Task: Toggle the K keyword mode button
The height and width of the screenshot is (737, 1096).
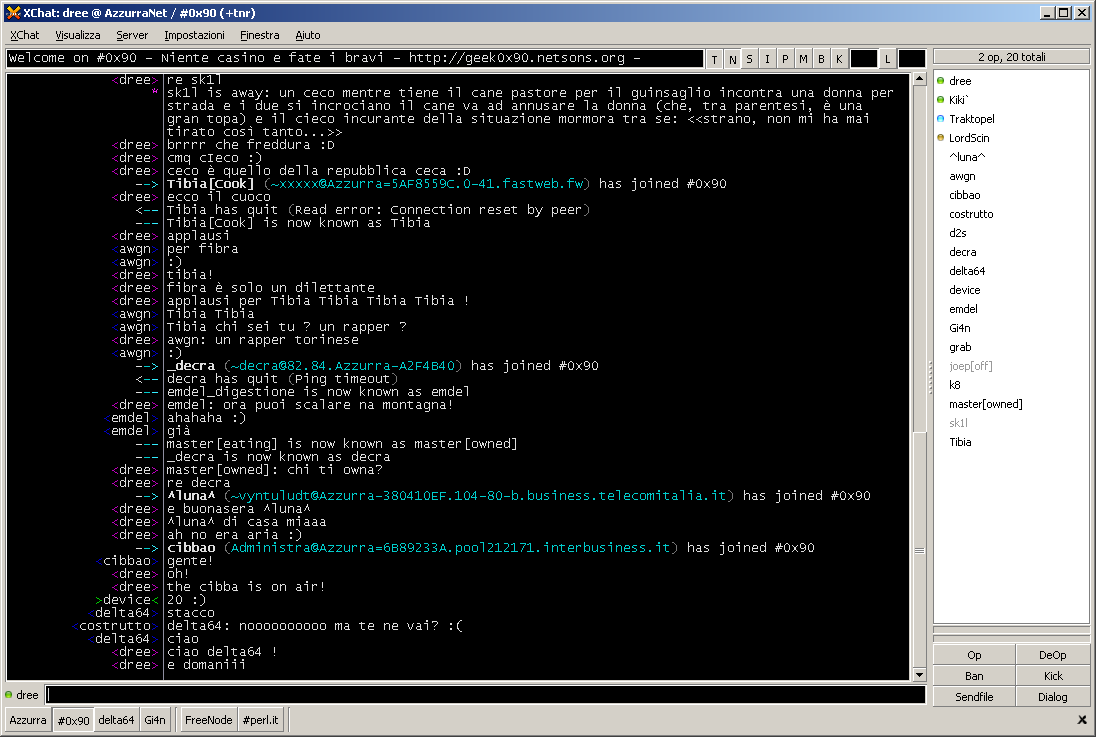Action: 839,59
